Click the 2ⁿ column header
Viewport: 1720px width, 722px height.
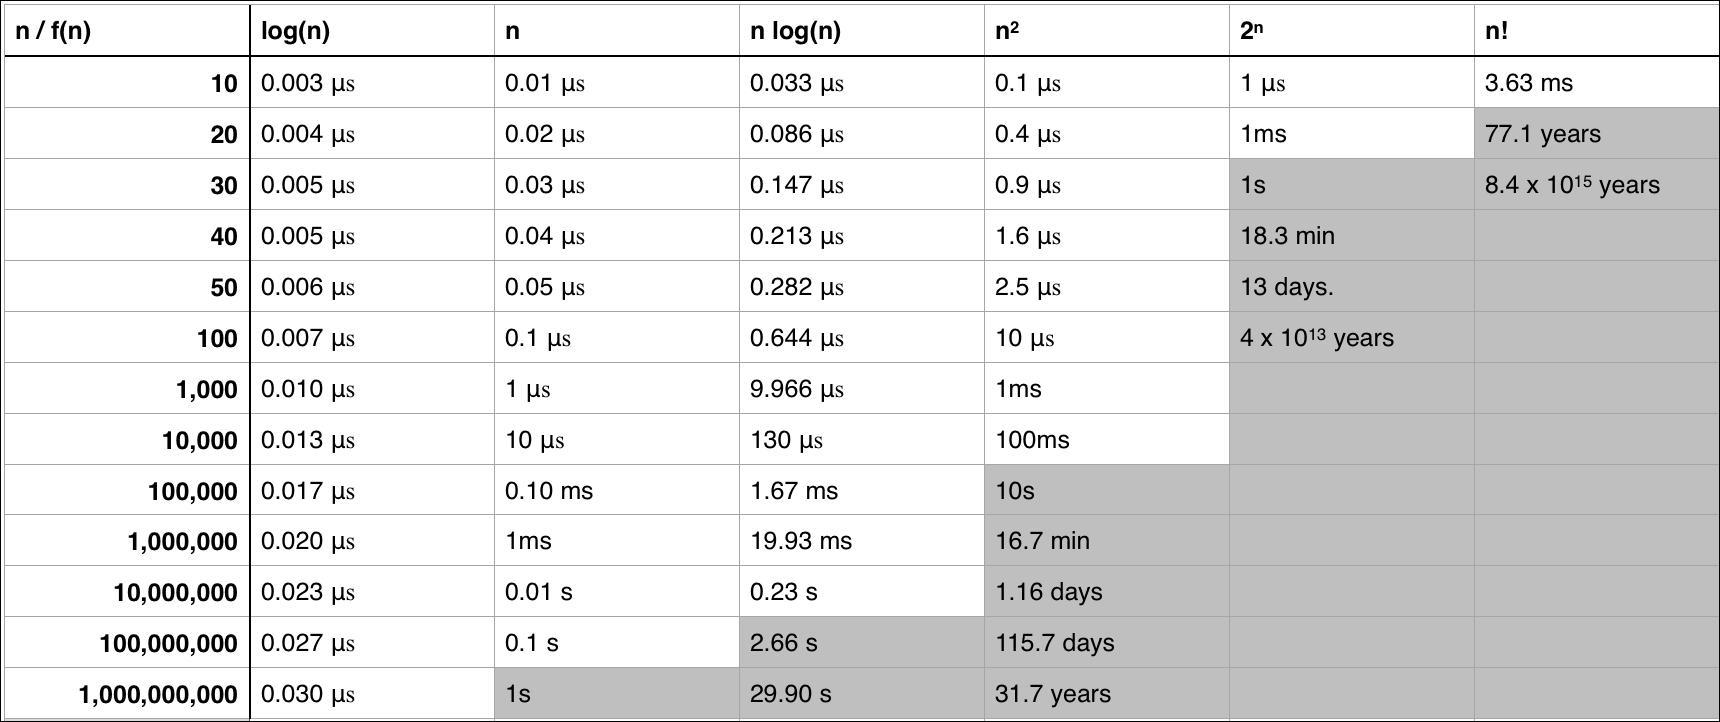tap(1351, 31)
